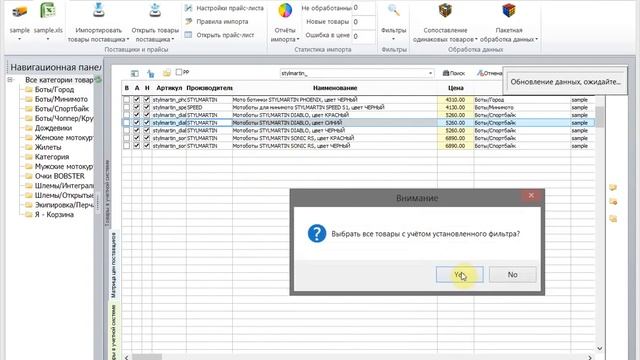Screen dimensions: 640x360
Task: Expand the Открыть товары поставщика dropdown arrow
Action: [x=173, y=40]
